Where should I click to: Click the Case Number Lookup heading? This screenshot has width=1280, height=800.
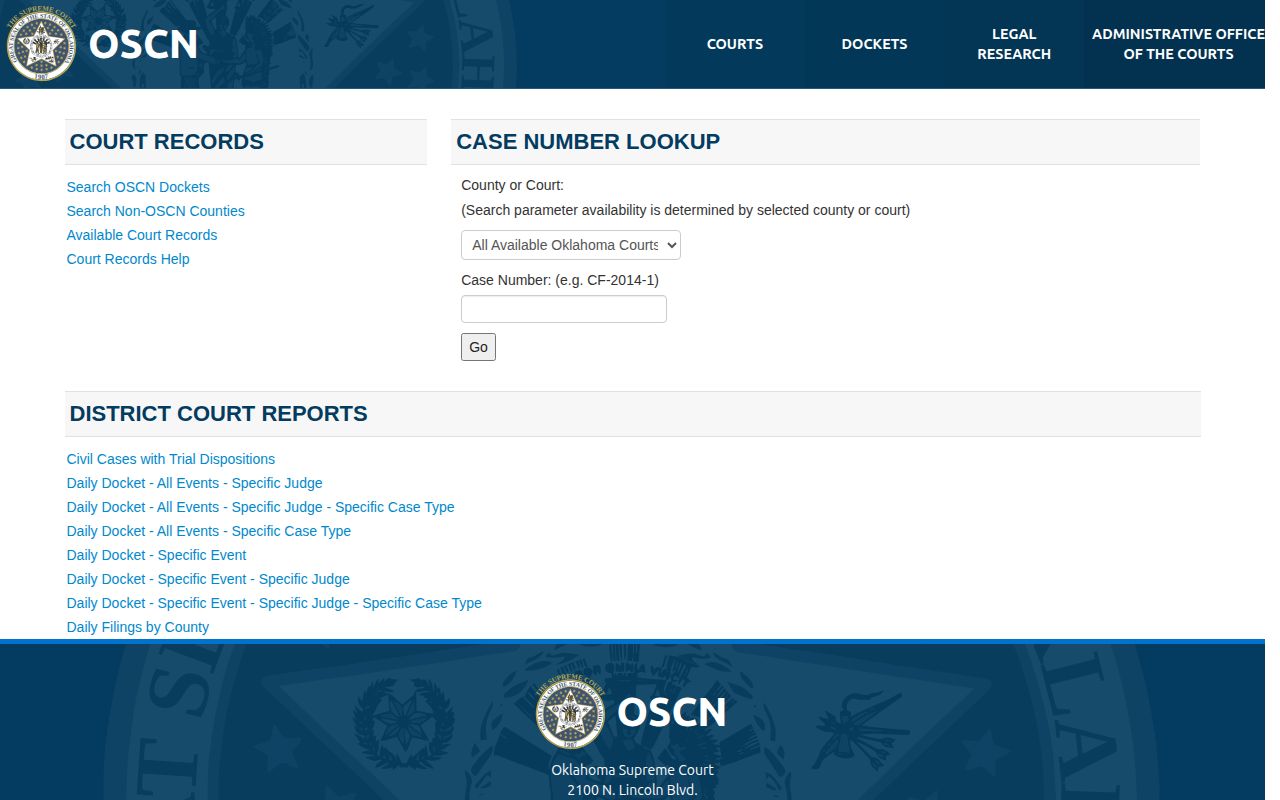[588, 142]
